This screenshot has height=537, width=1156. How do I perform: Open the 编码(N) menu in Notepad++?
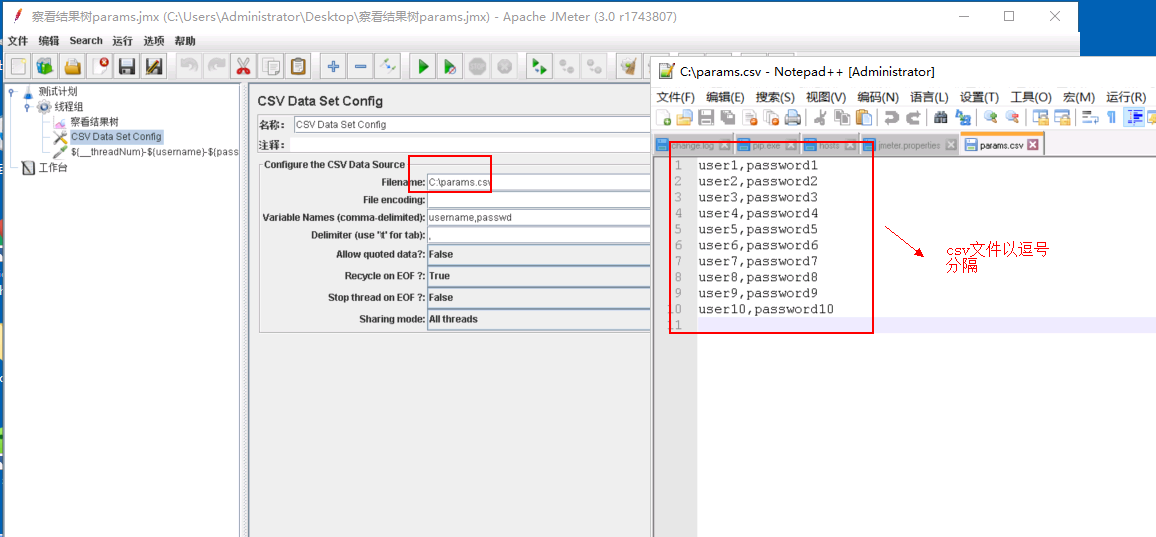[x=877, y=97]
